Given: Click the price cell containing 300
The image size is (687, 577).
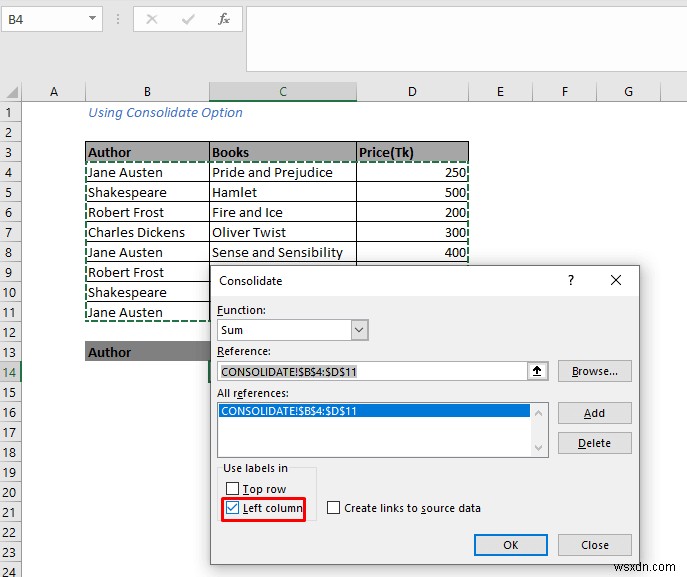Looking at the screenshot, I should [412, 232].
